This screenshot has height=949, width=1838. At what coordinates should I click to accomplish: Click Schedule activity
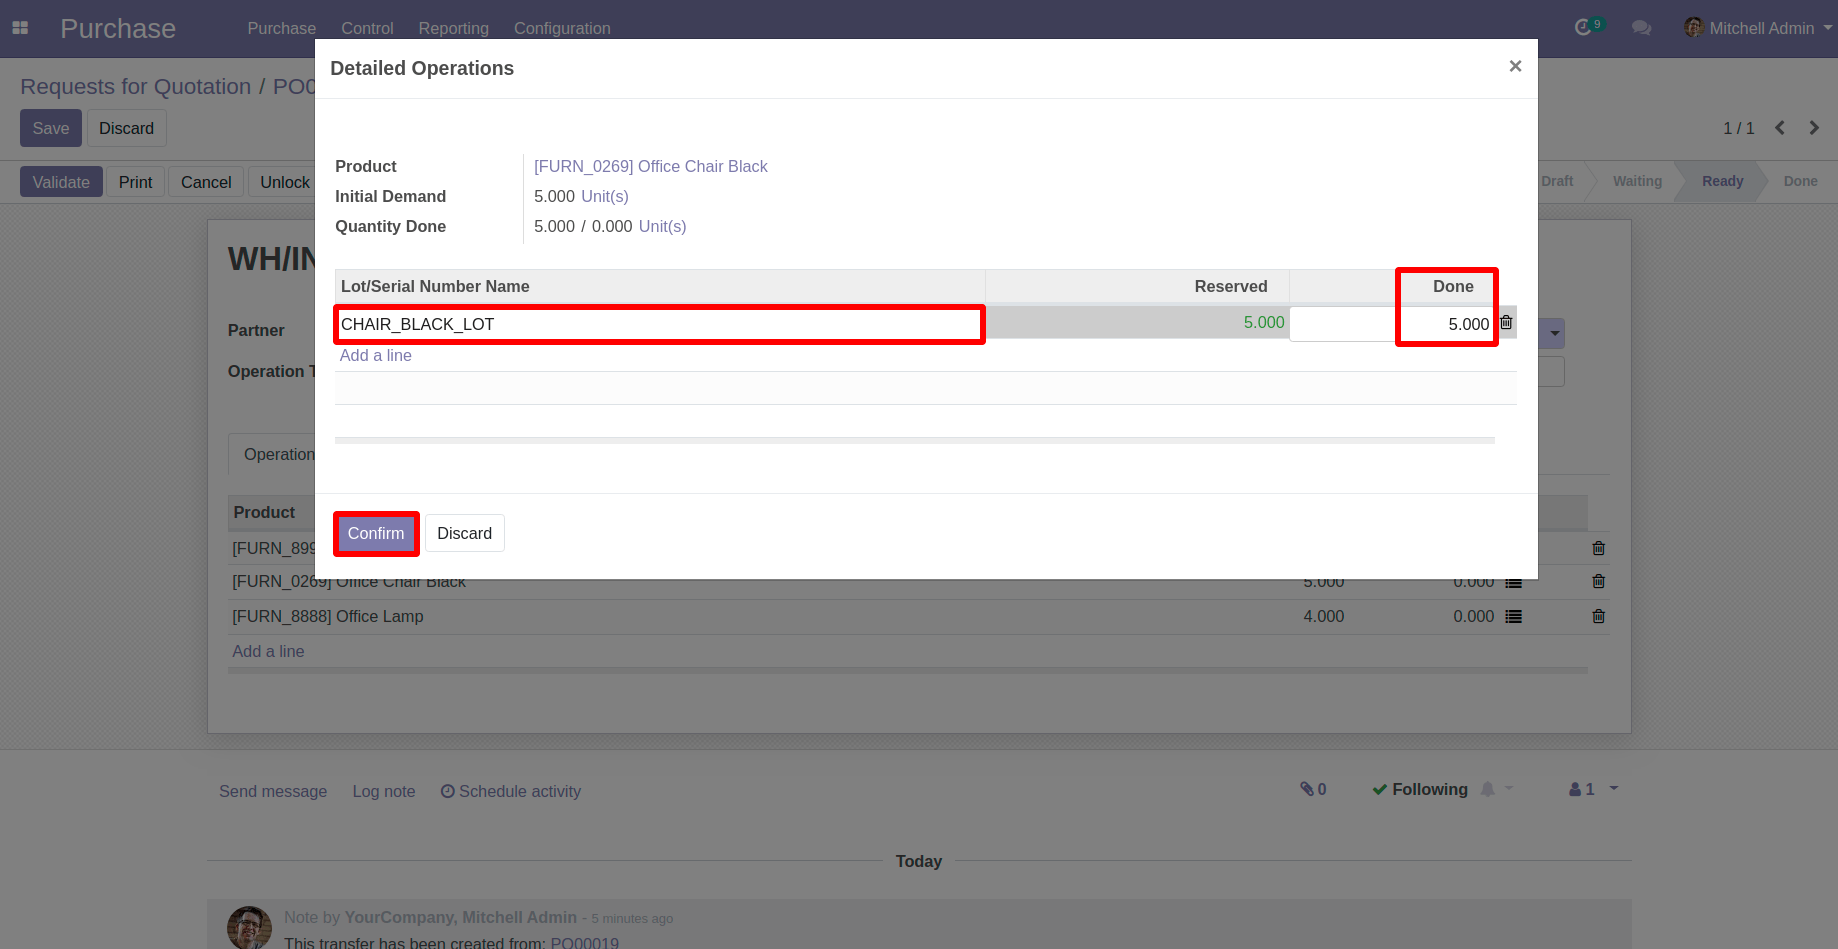(x=510, y=791)
